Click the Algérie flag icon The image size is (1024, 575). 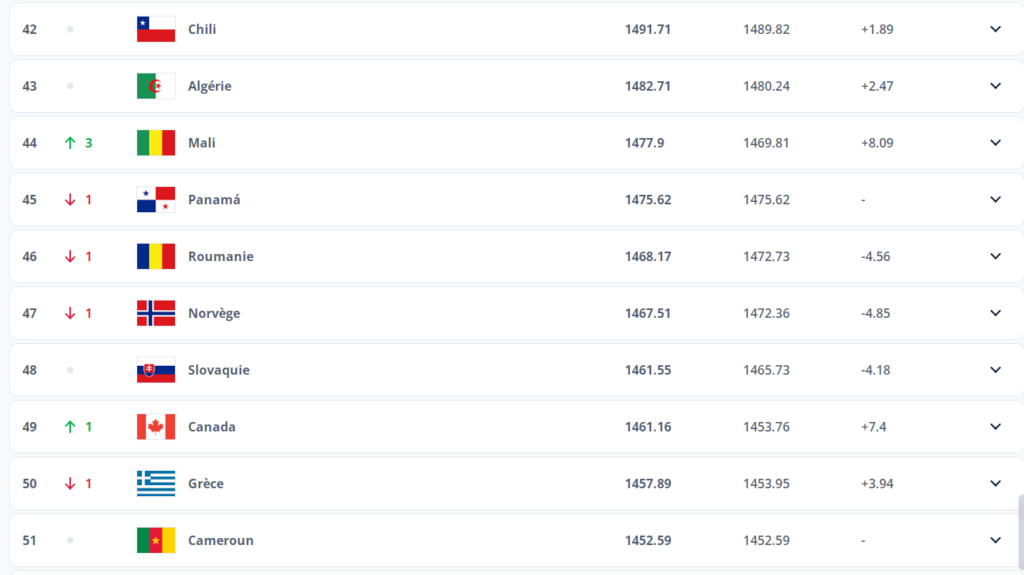[x=156, y=86]
